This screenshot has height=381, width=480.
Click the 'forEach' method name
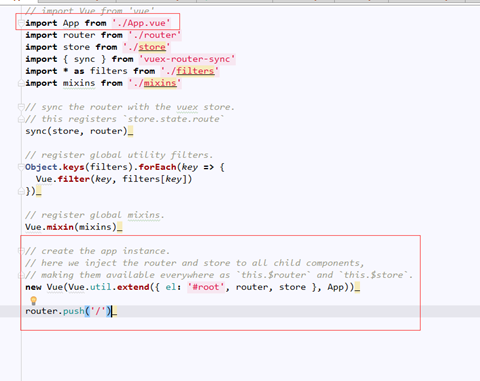tap(157, 167)
